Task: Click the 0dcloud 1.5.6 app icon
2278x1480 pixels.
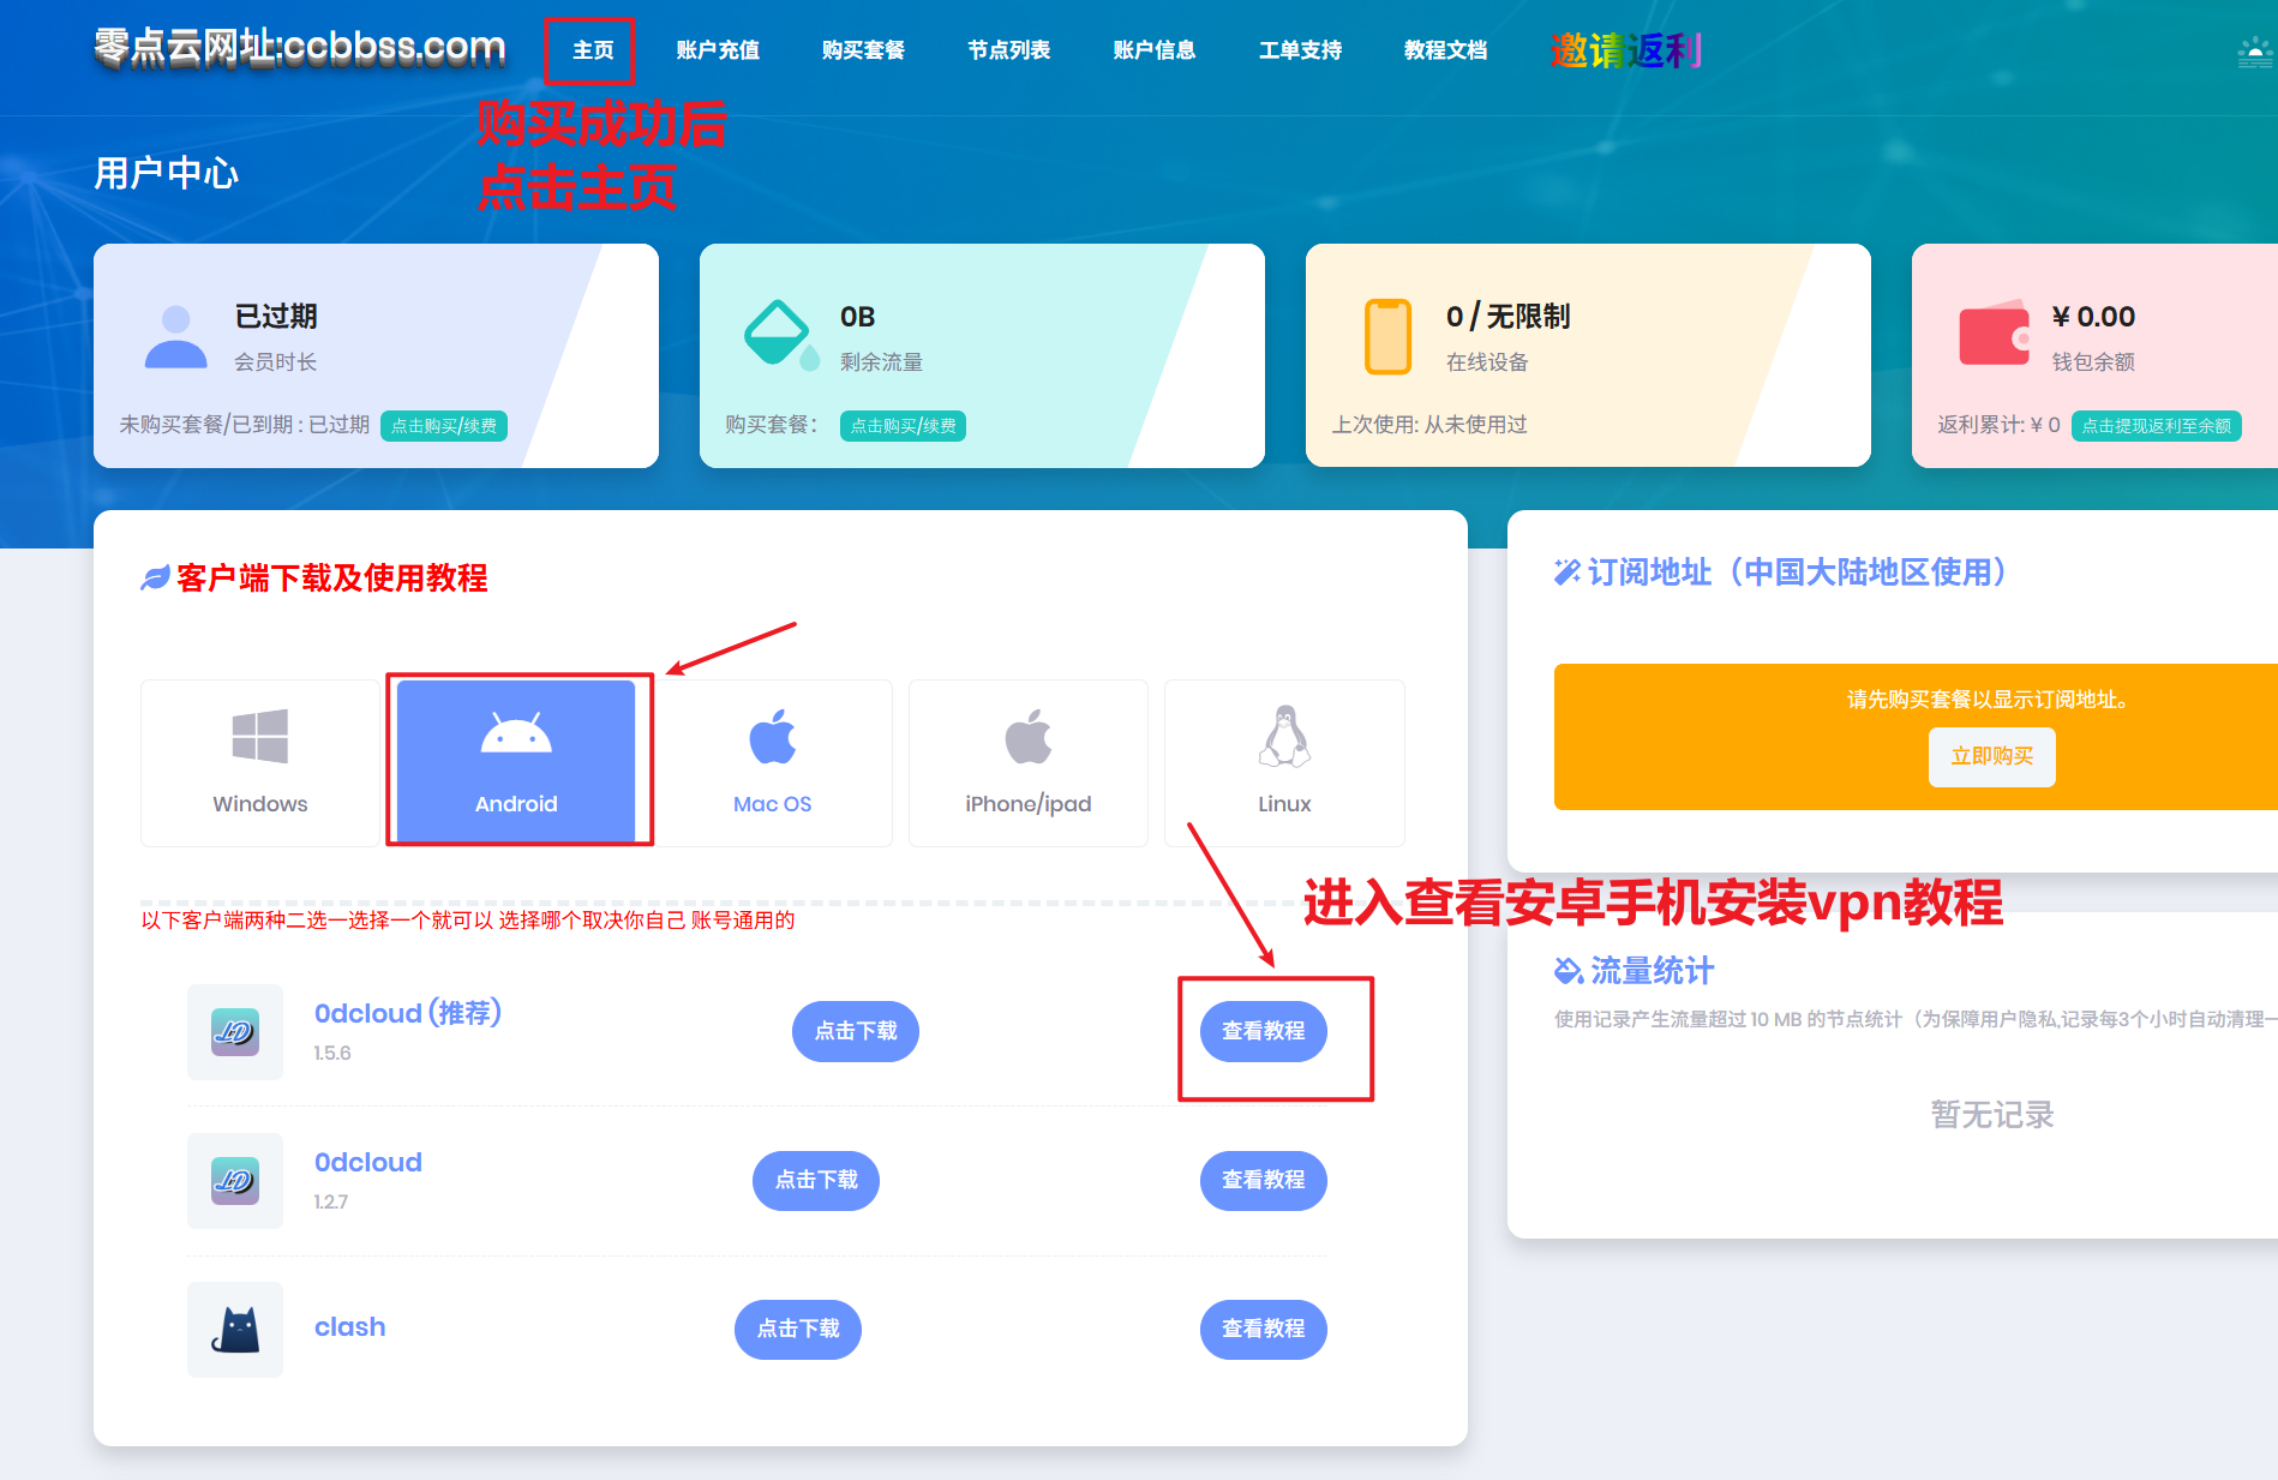Action: point(235,1031)
